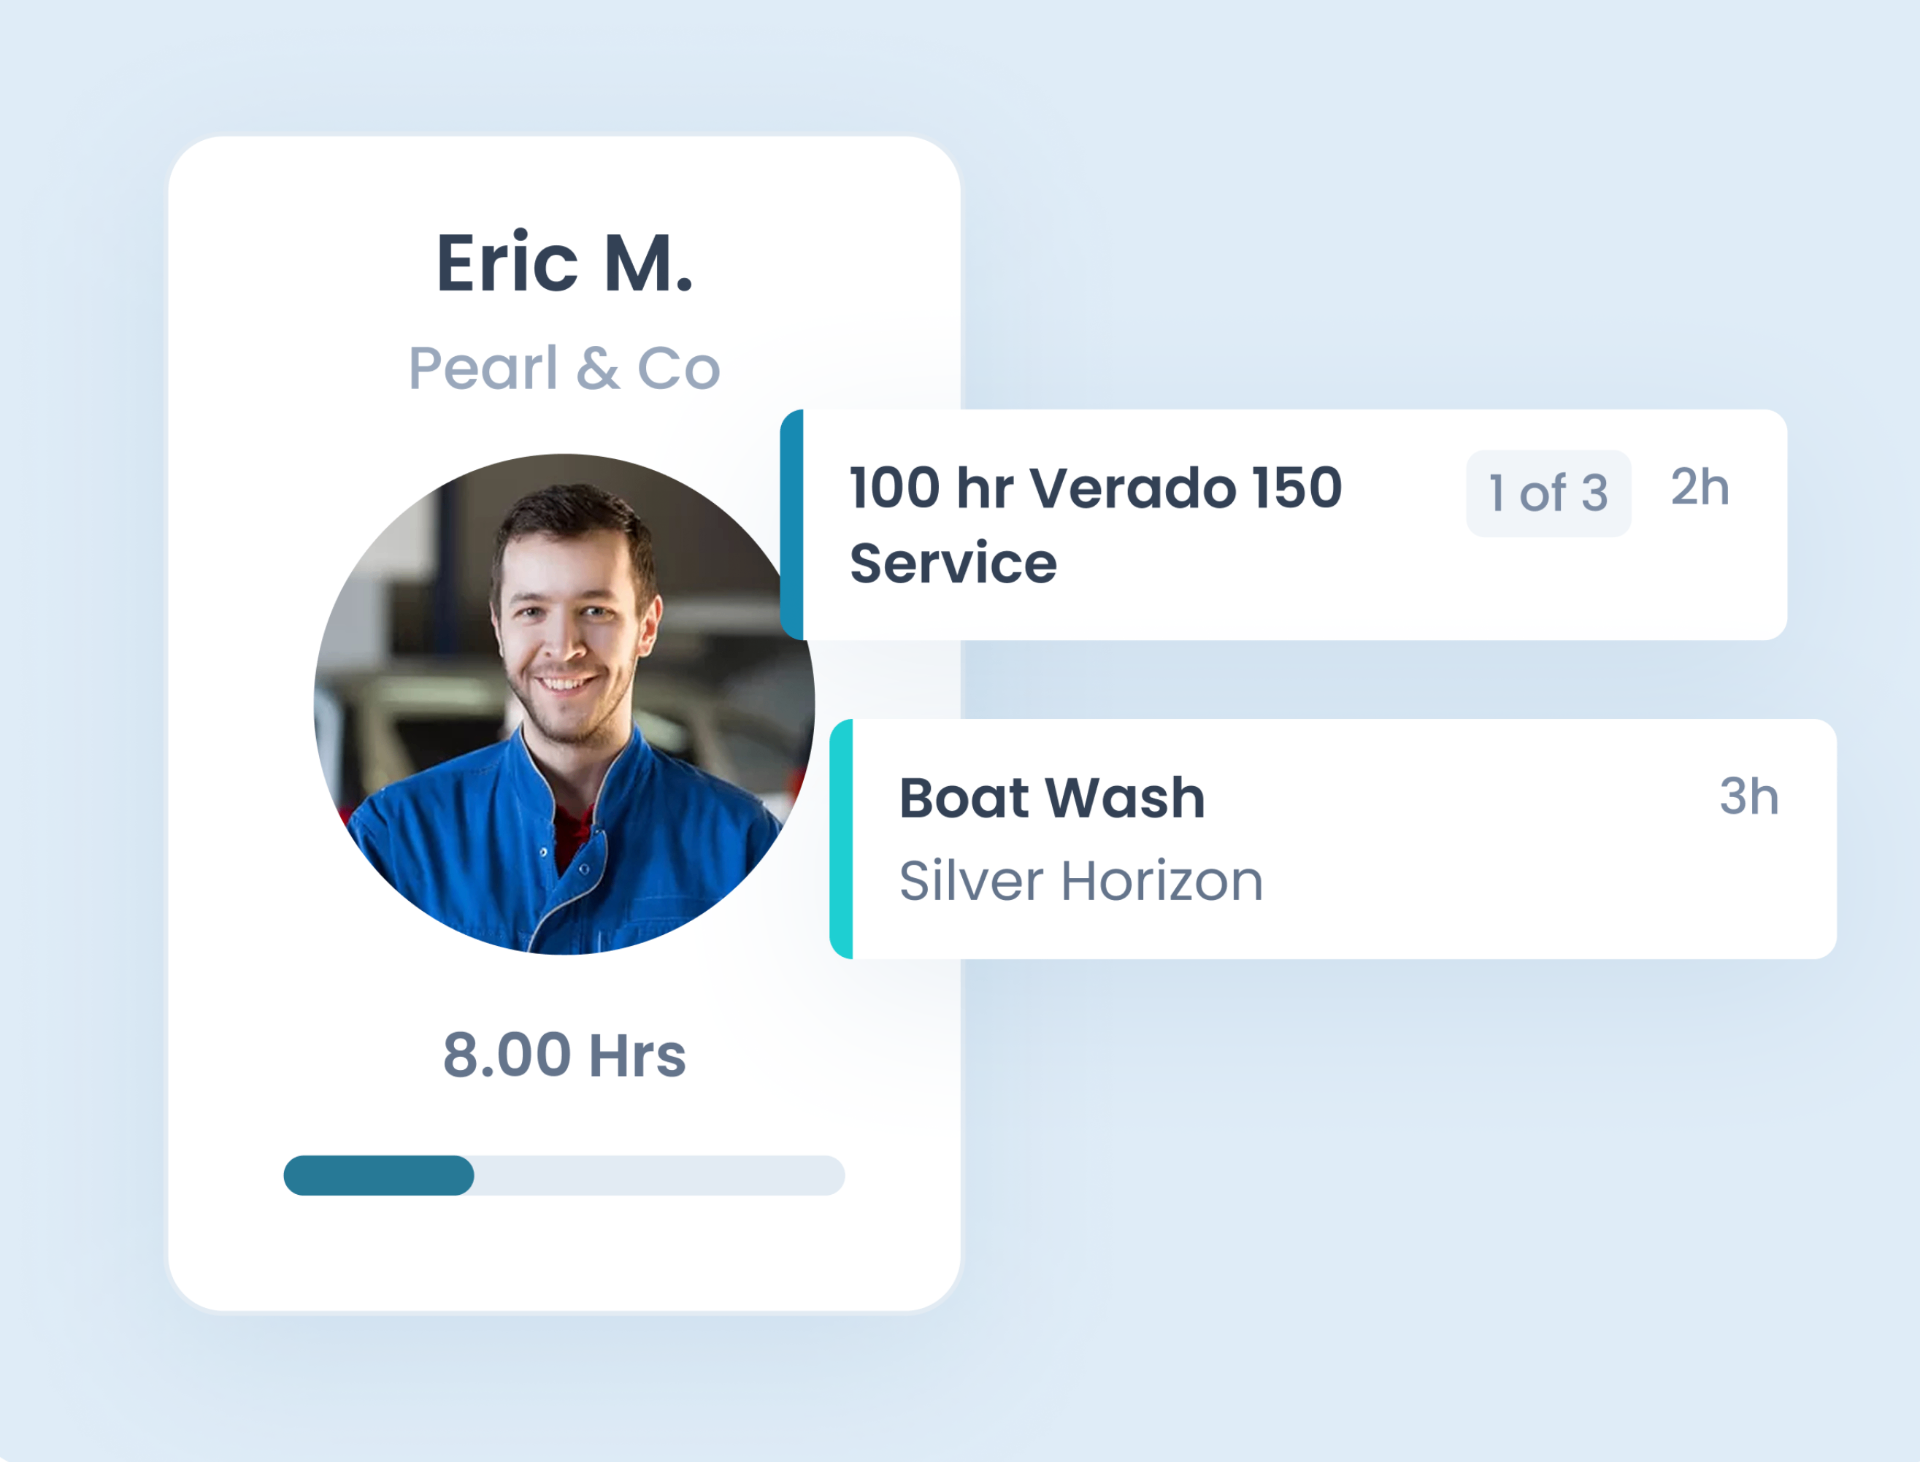Click the Boat Wash title text
Screen dimensions: 1920x1462
pyautogui.click(x=1050, y=797)
